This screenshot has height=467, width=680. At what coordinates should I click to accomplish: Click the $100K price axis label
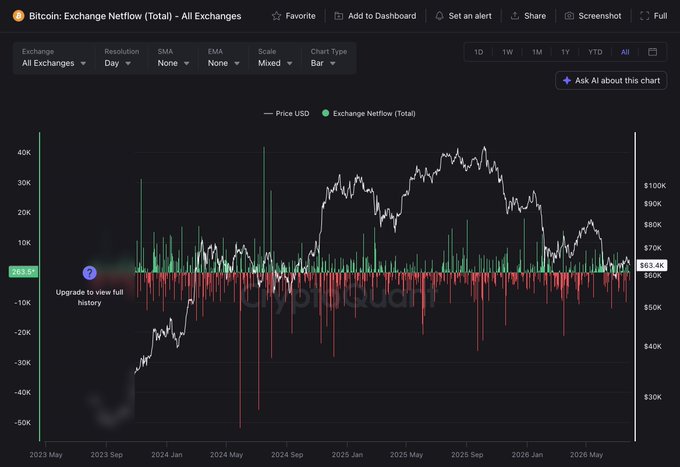pos(654,186)
